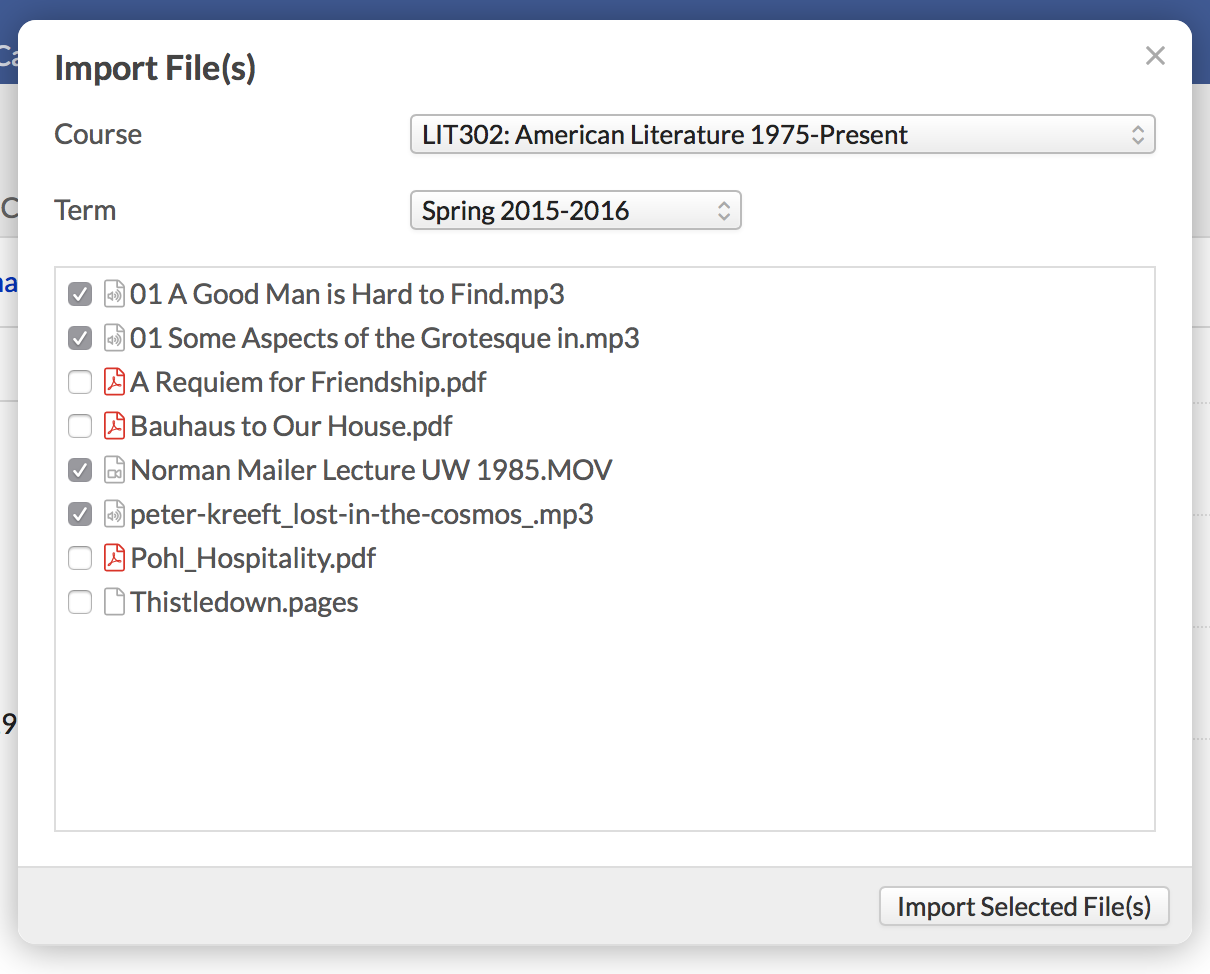Click the PDF icon next to Bauhaus to Our House
The height and width of the screenshot is (974, 1210).
click(x=114, y=426)
